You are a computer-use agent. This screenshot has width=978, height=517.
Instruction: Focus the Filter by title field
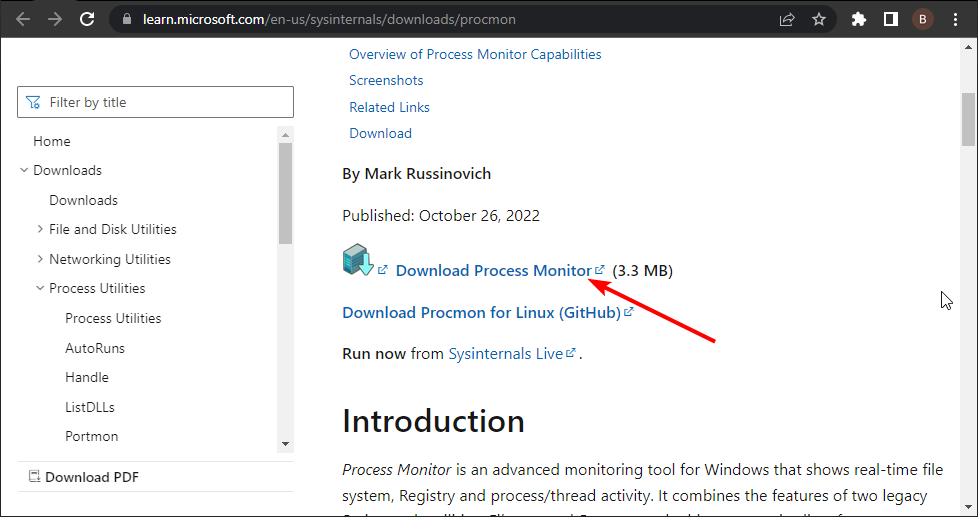pyautogui.click(x=155, y=102)
